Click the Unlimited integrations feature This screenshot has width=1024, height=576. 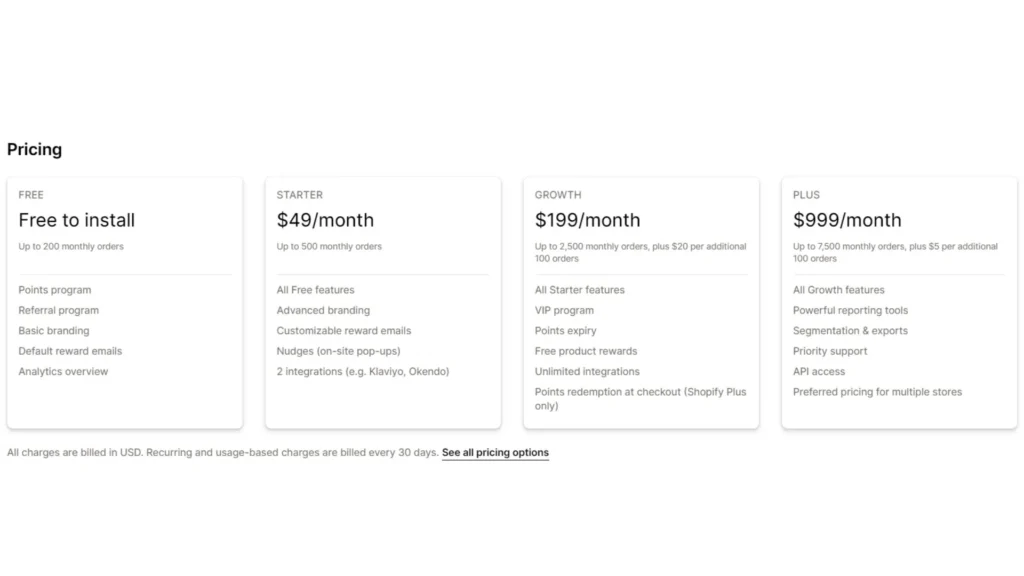pos(586,371)
